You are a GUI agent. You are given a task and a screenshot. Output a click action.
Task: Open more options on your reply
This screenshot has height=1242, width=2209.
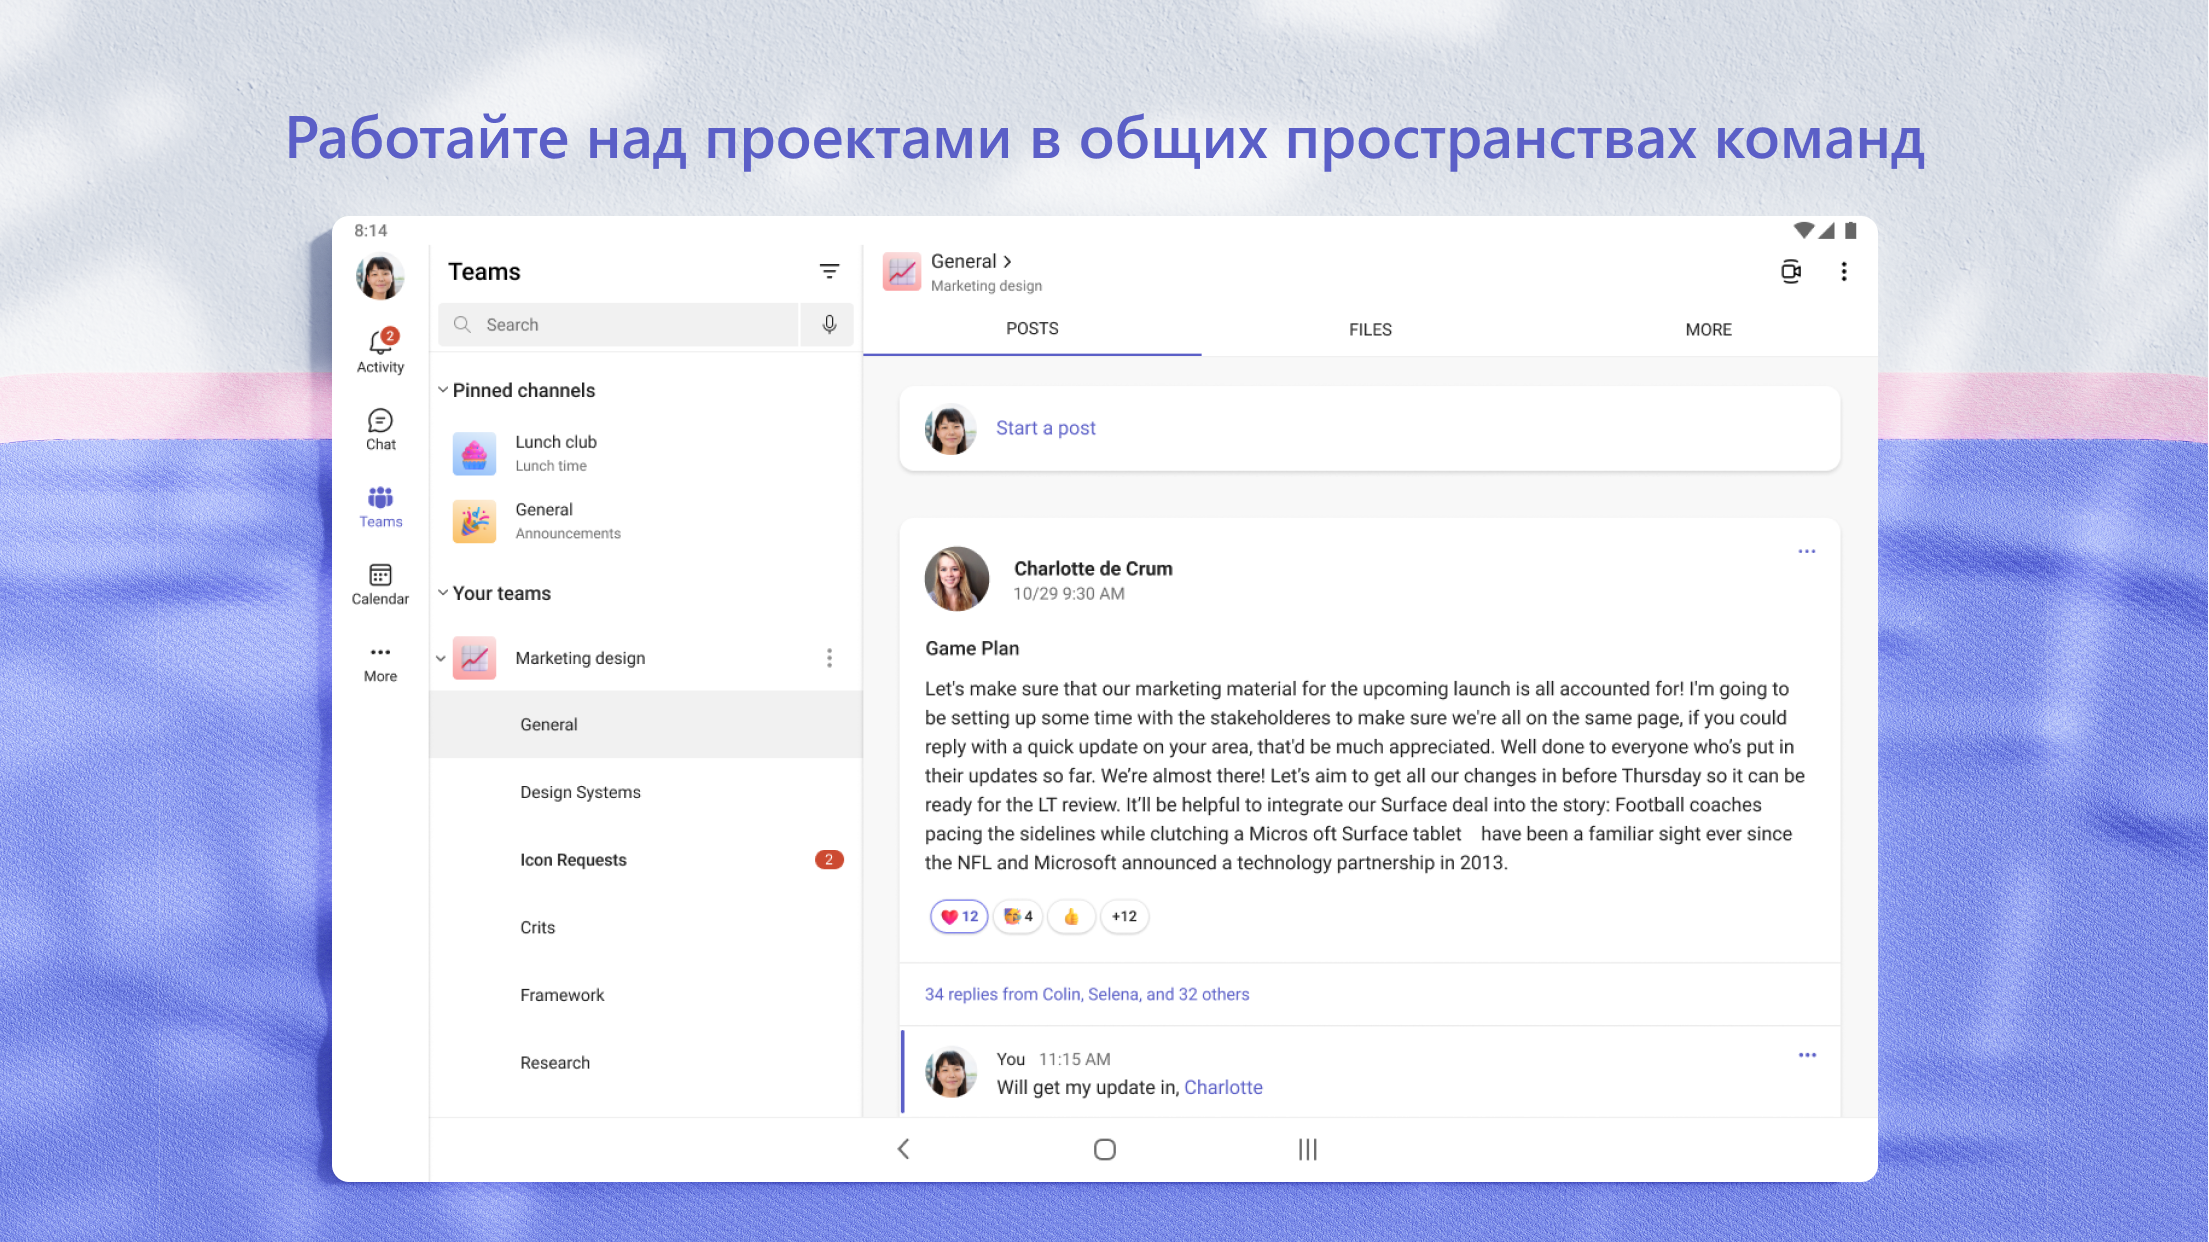tap(1807, 1055)
